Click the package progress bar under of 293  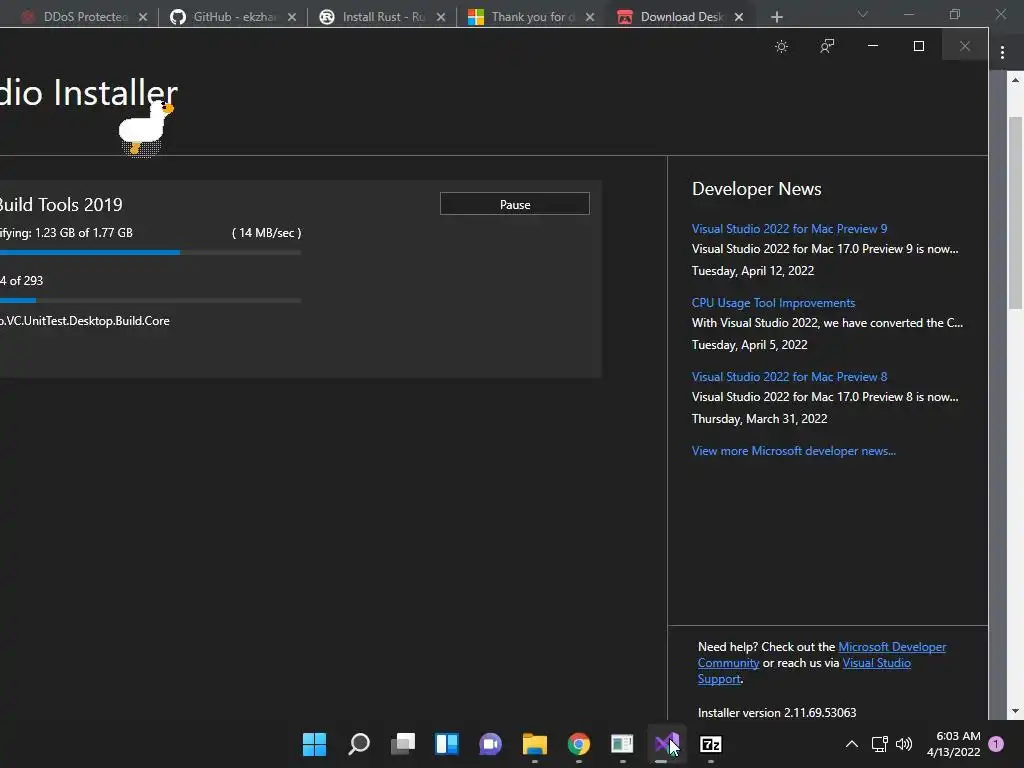coord(150,300)
